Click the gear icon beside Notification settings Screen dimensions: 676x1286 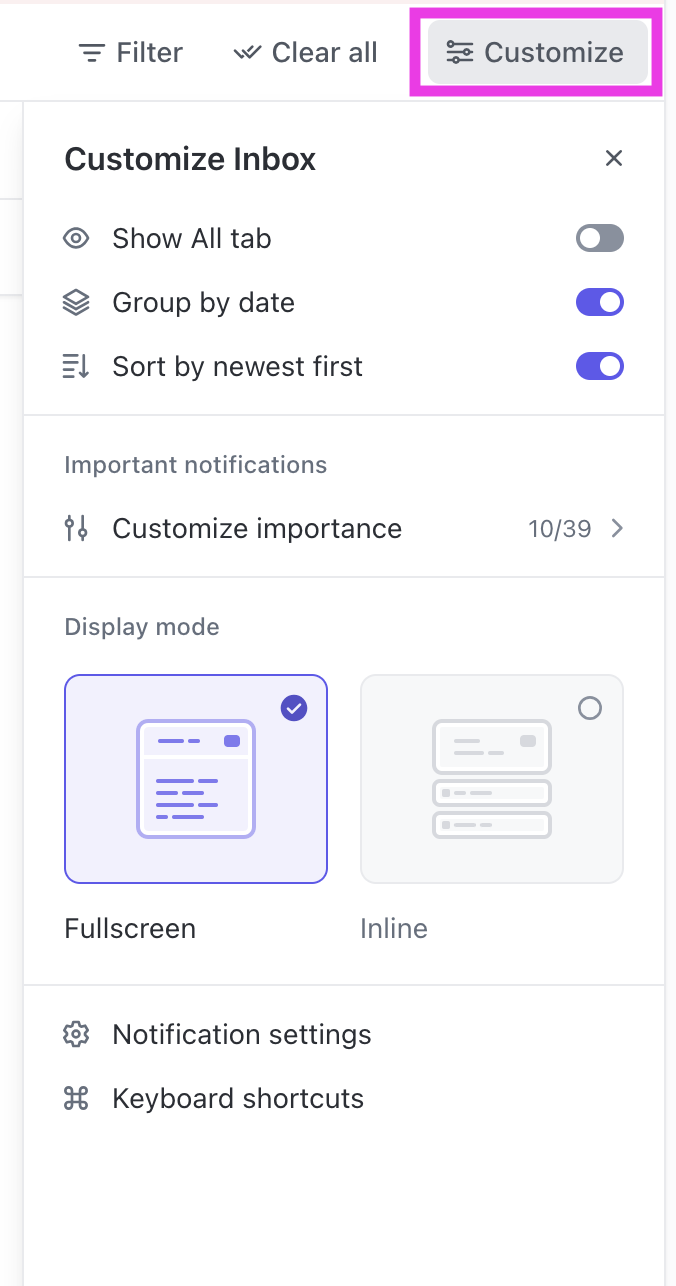click(x=76, y=1034)
